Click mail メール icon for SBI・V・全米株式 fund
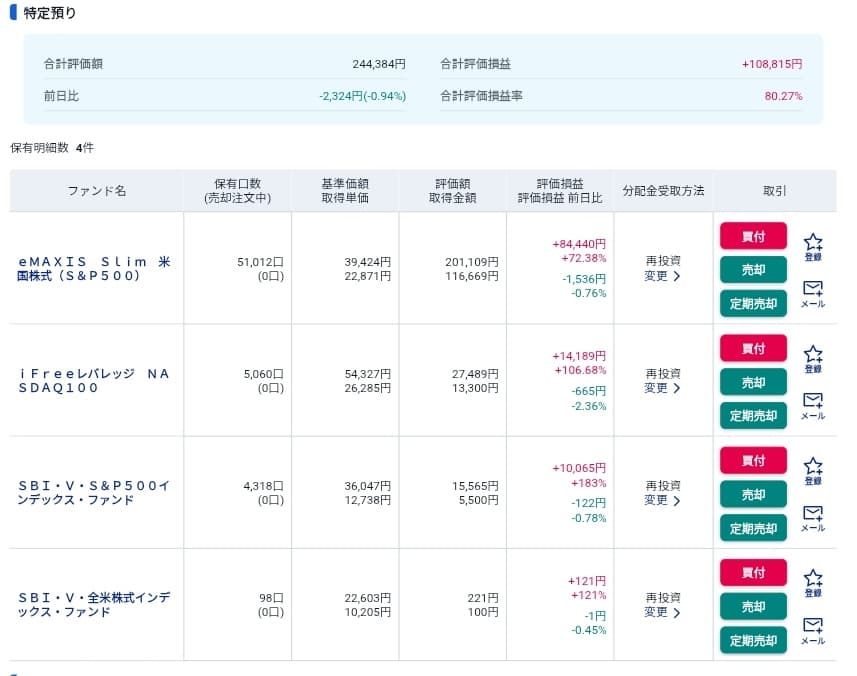The width and height of the screenshot is (857, 676). tap(813, 627)
